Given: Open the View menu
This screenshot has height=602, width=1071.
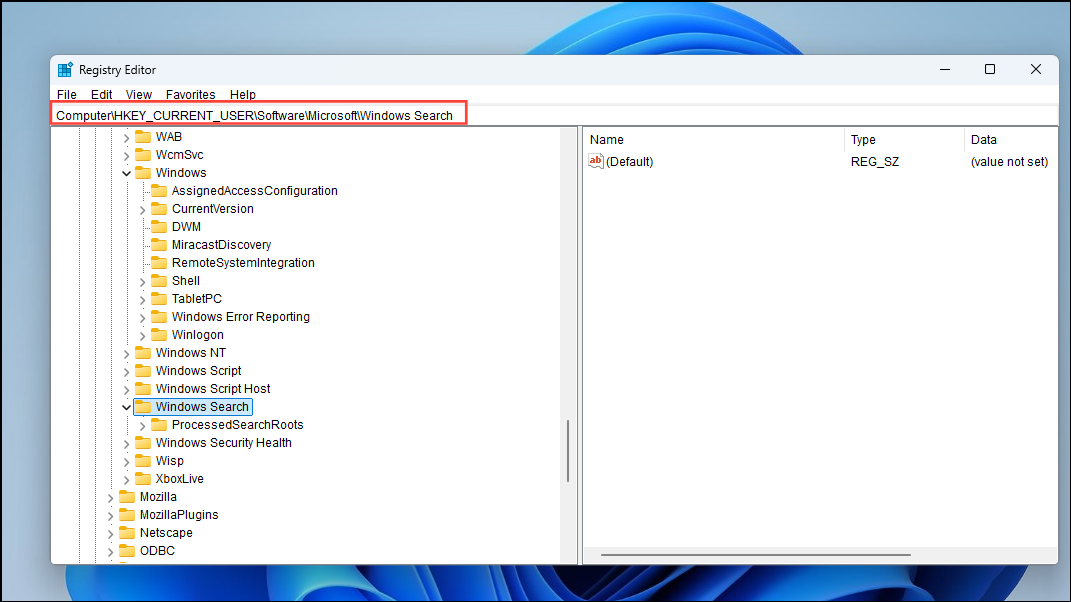Looking at the screenshot, I should coord(139,94).
